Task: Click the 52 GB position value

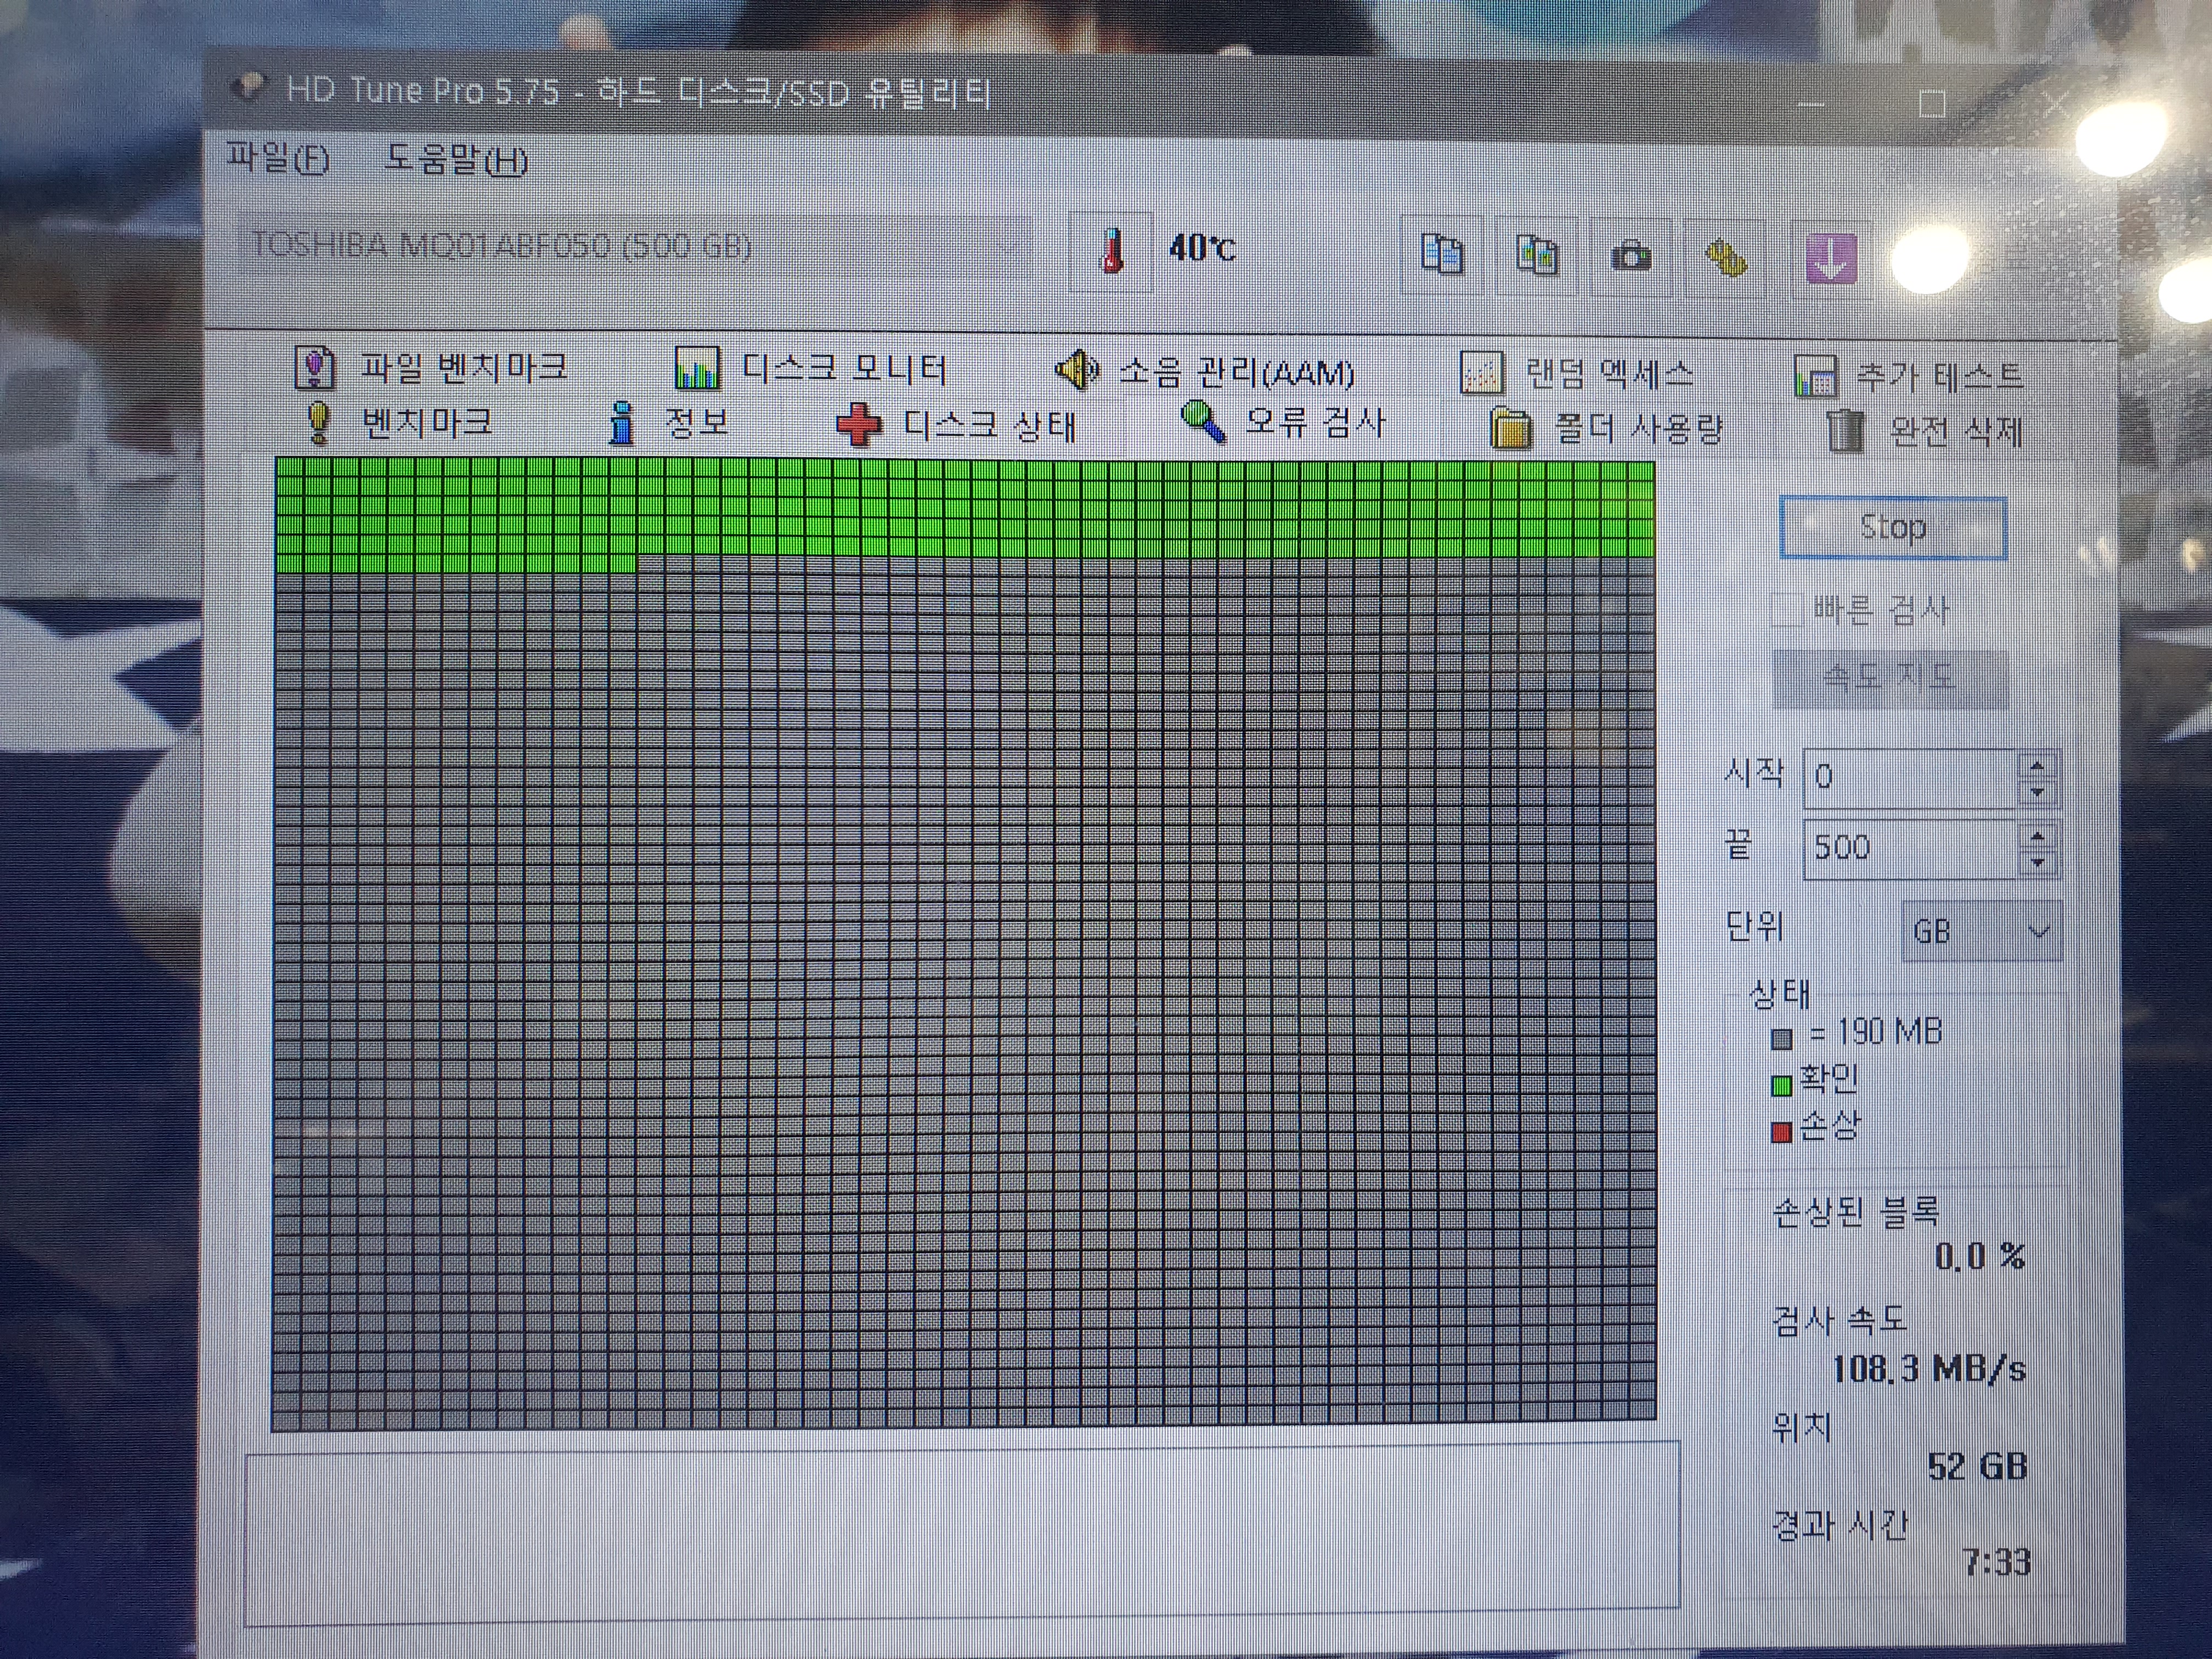Action: click(1977, 1466)
